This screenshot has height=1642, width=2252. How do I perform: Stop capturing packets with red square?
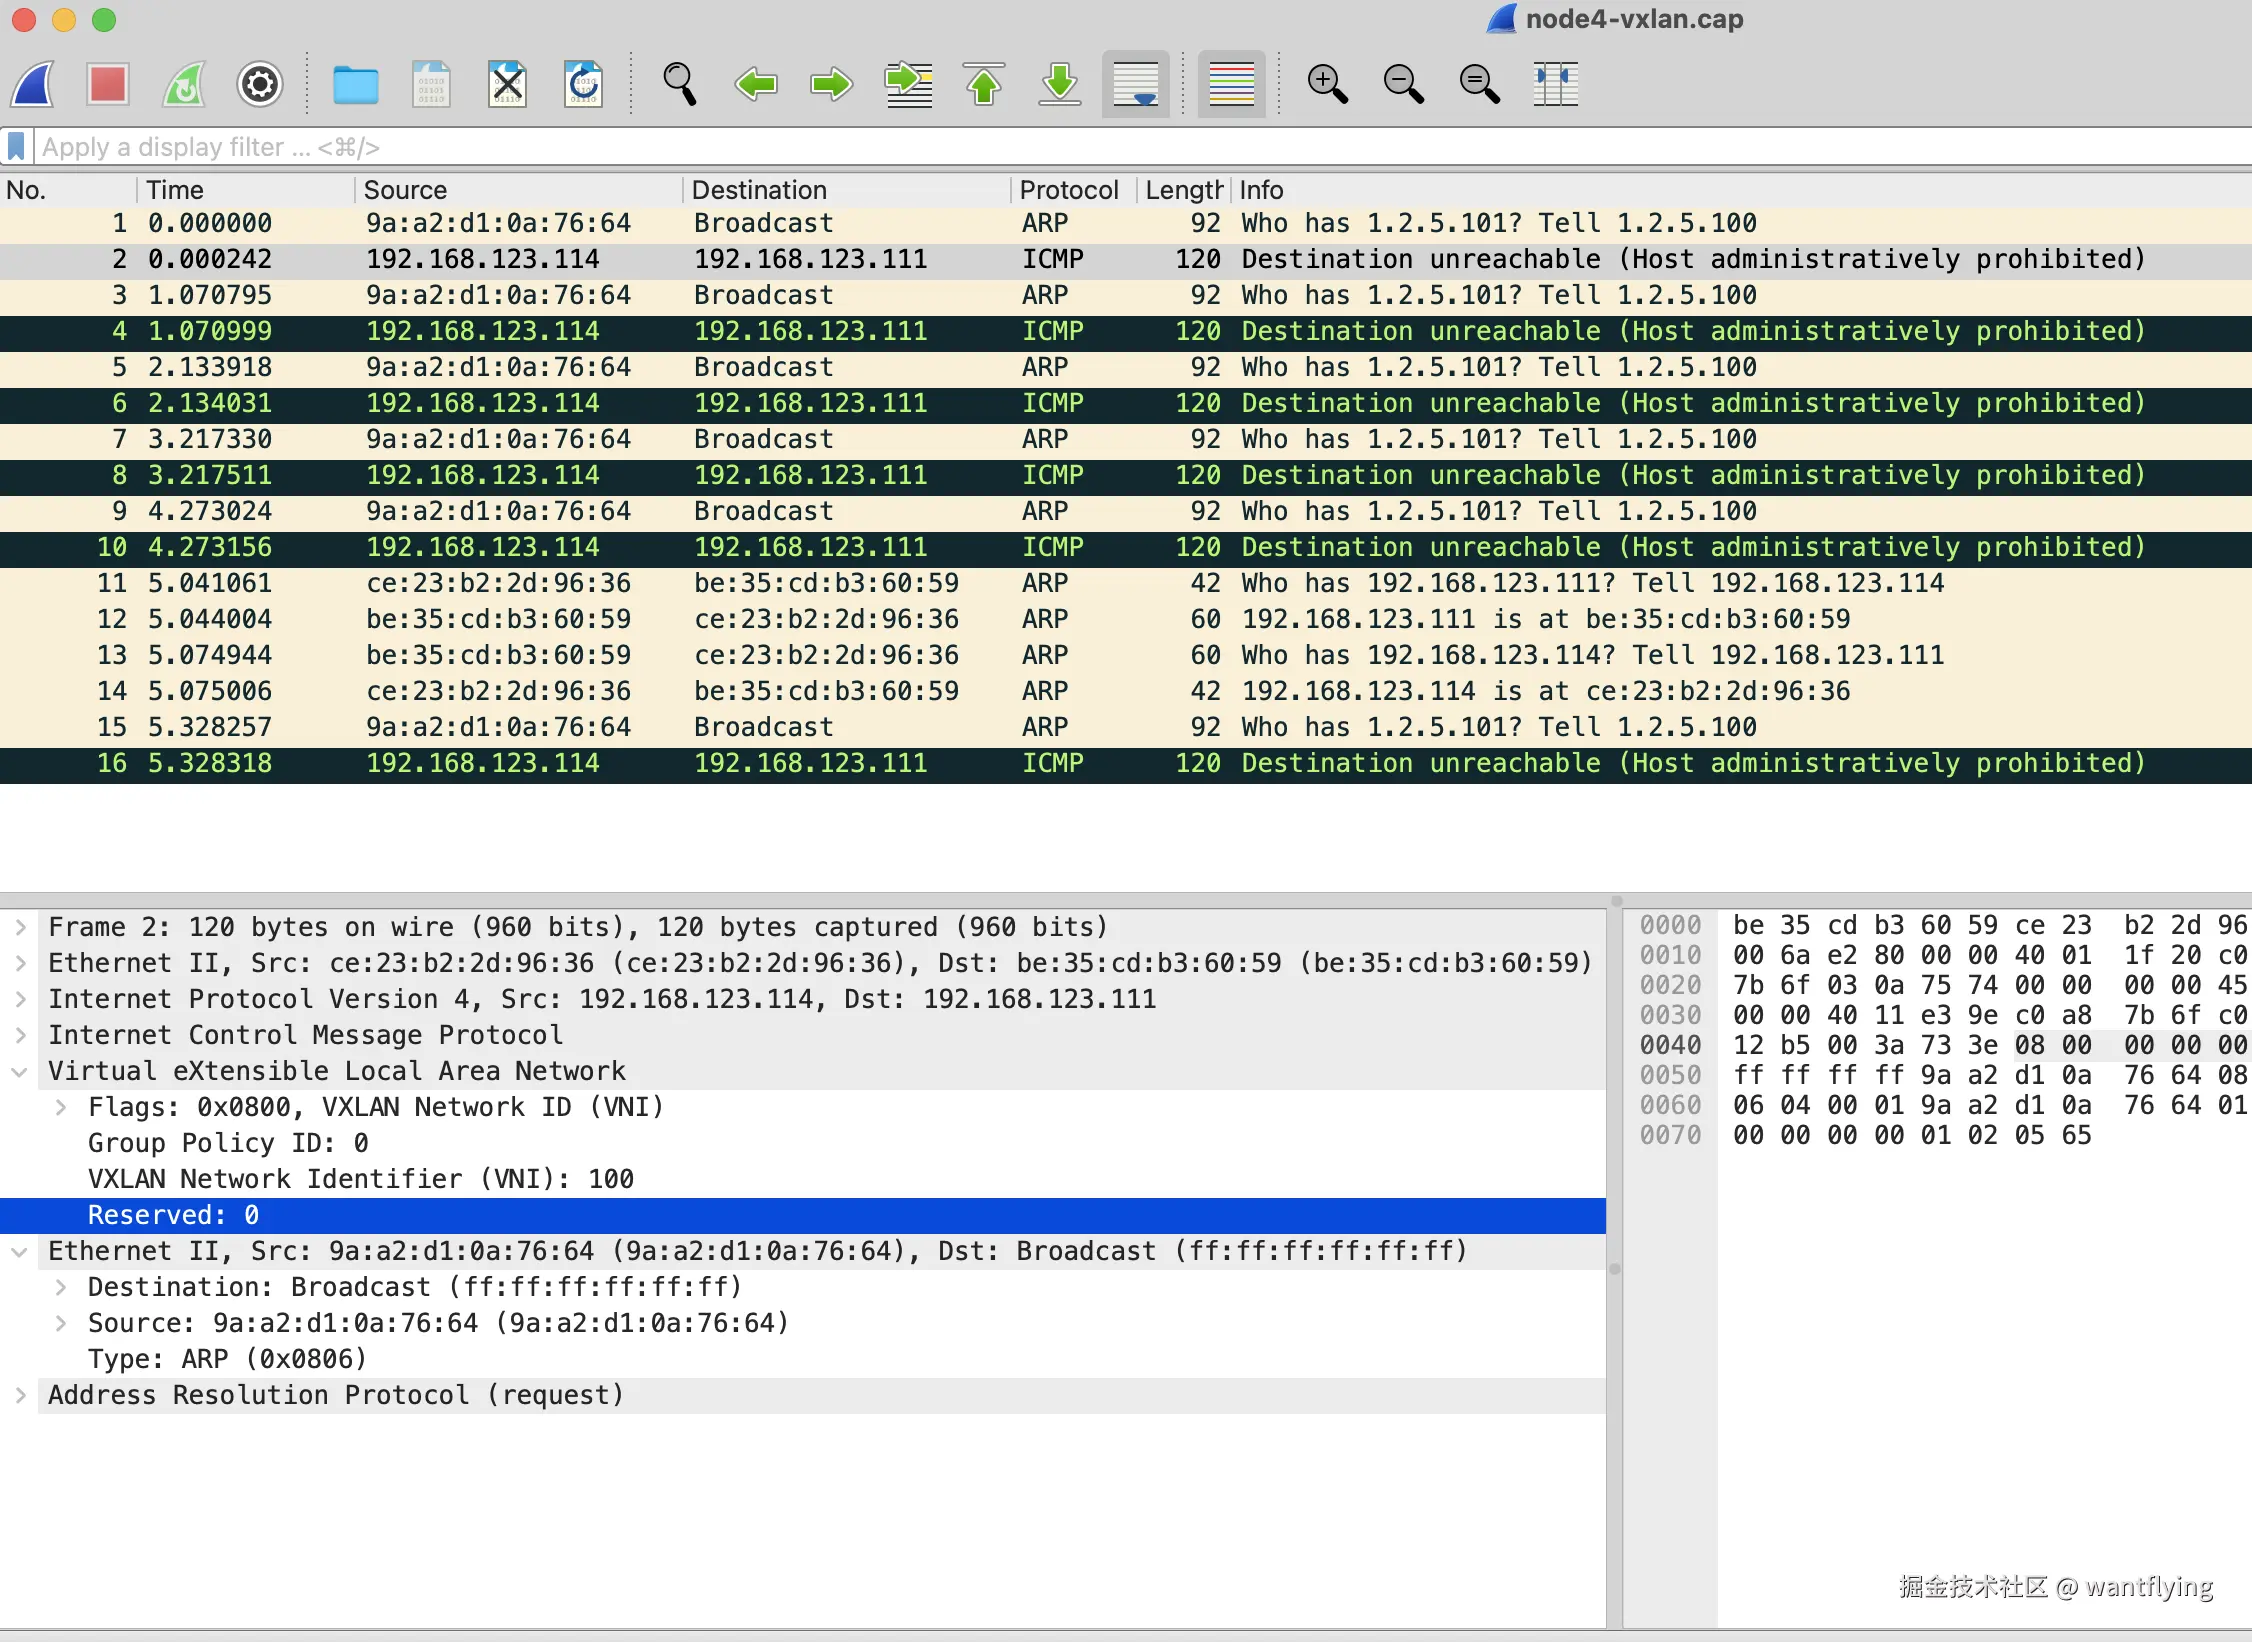pos(107,84)
